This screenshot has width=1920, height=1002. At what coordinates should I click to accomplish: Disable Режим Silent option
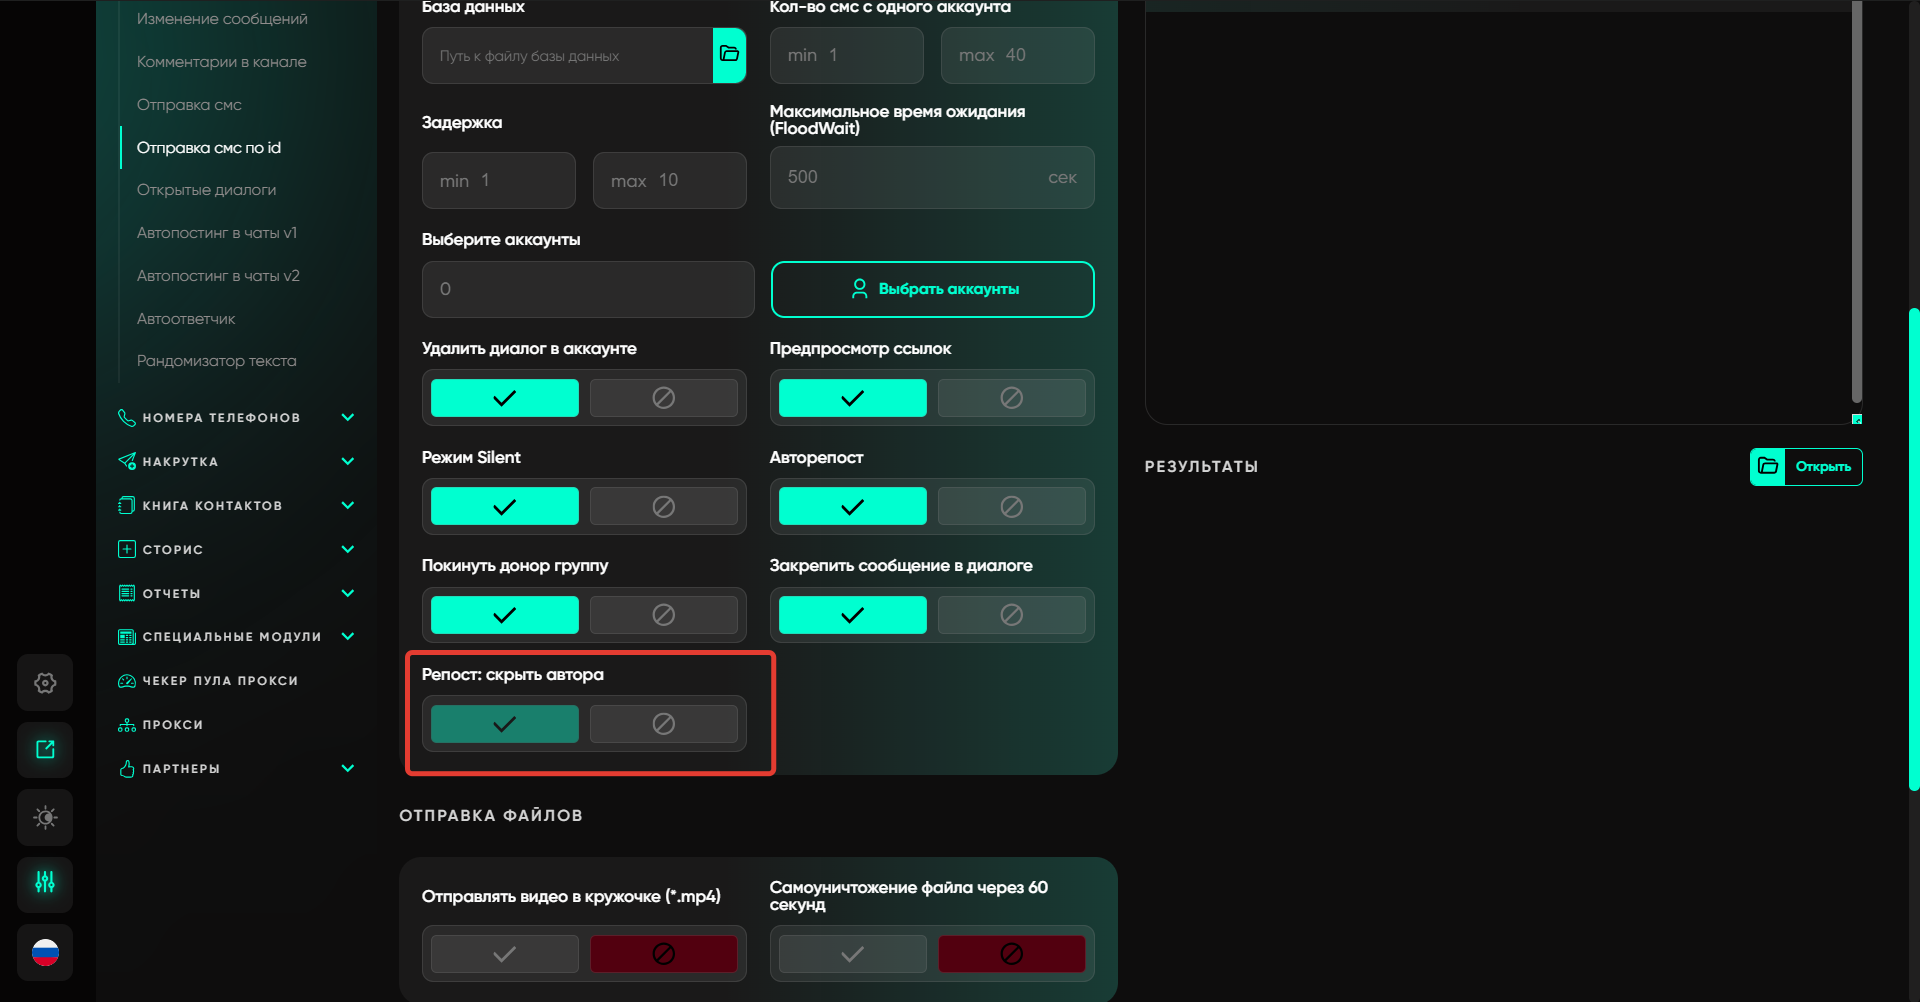tap(663, 507)
